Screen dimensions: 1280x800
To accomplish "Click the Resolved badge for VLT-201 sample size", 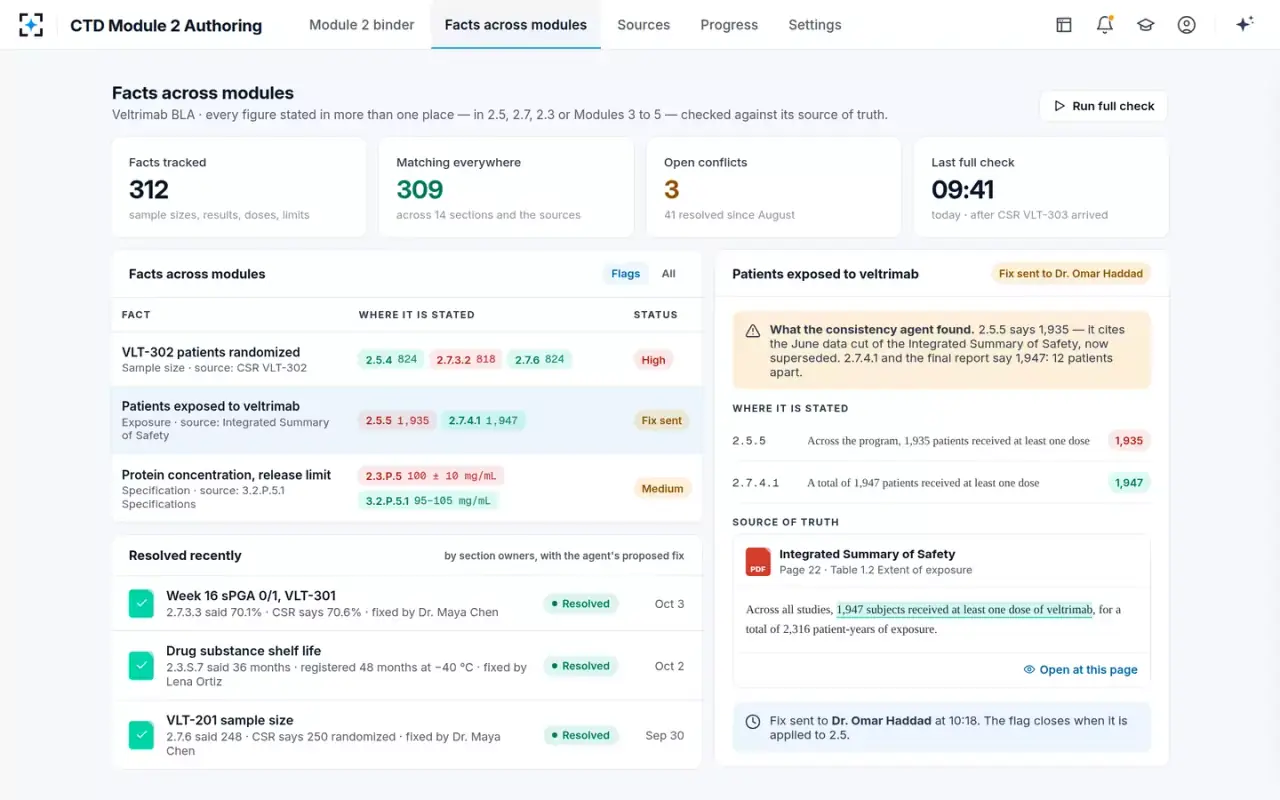I will (582, 735).
